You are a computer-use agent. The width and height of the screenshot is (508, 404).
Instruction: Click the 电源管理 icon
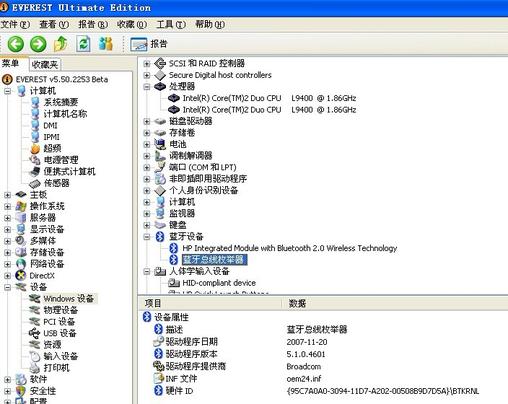pyautogui.click(x=35, y=160)
